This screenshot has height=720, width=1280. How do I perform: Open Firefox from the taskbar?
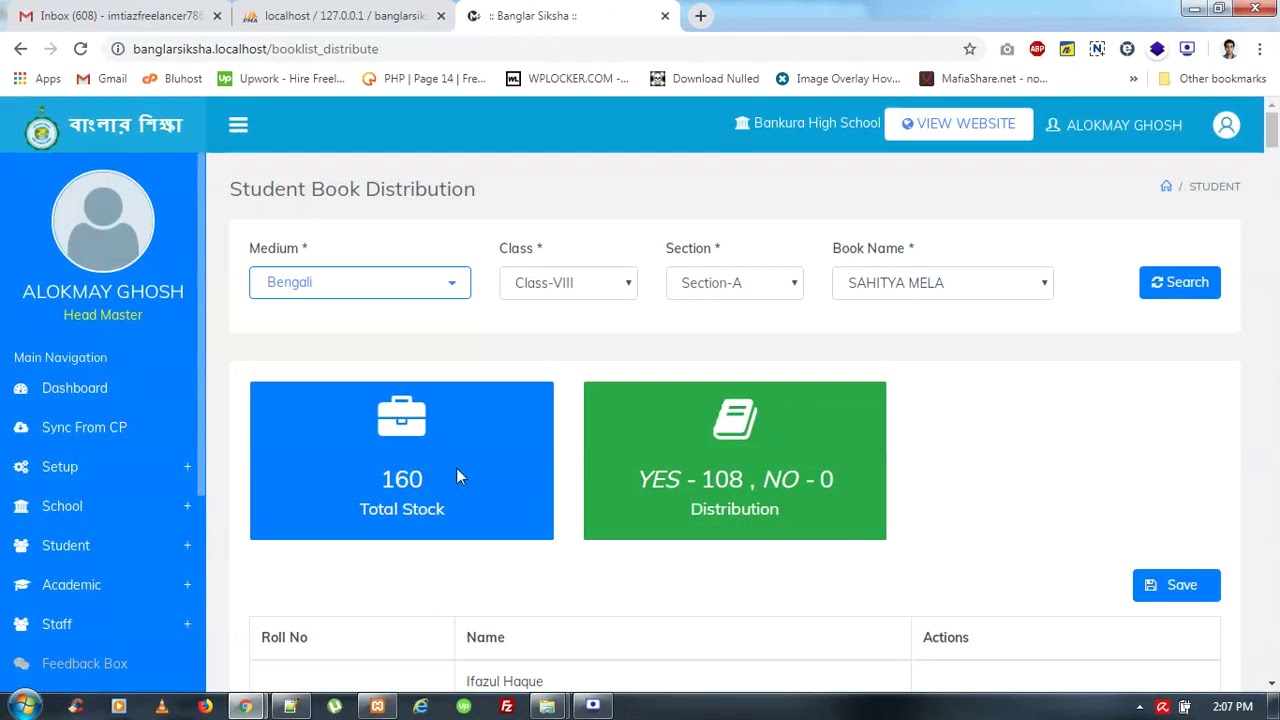coord(204,706)
